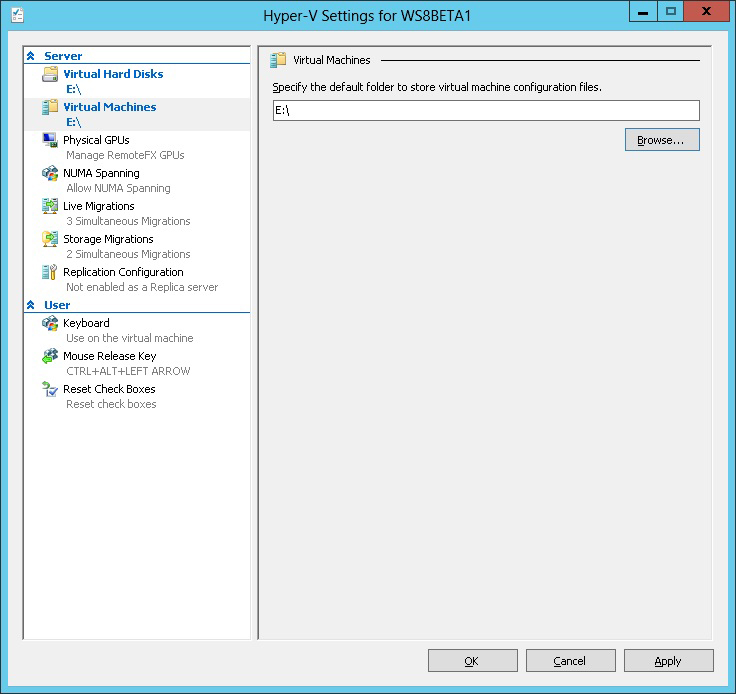Click the Virtual Machines header icon in right pane

coord(278,60)
